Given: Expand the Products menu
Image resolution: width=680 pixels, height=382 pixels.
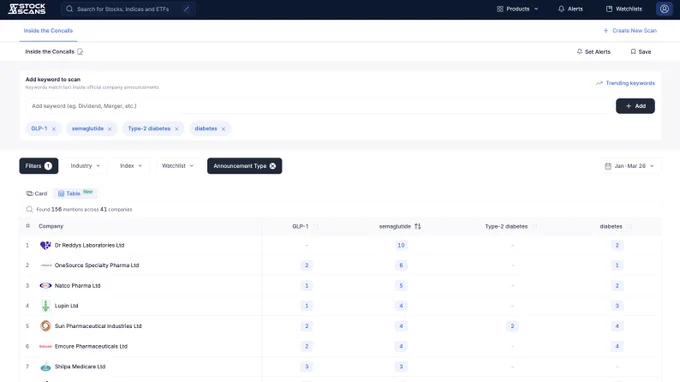Looking at the screenshot, I should [x=517, y=9].
